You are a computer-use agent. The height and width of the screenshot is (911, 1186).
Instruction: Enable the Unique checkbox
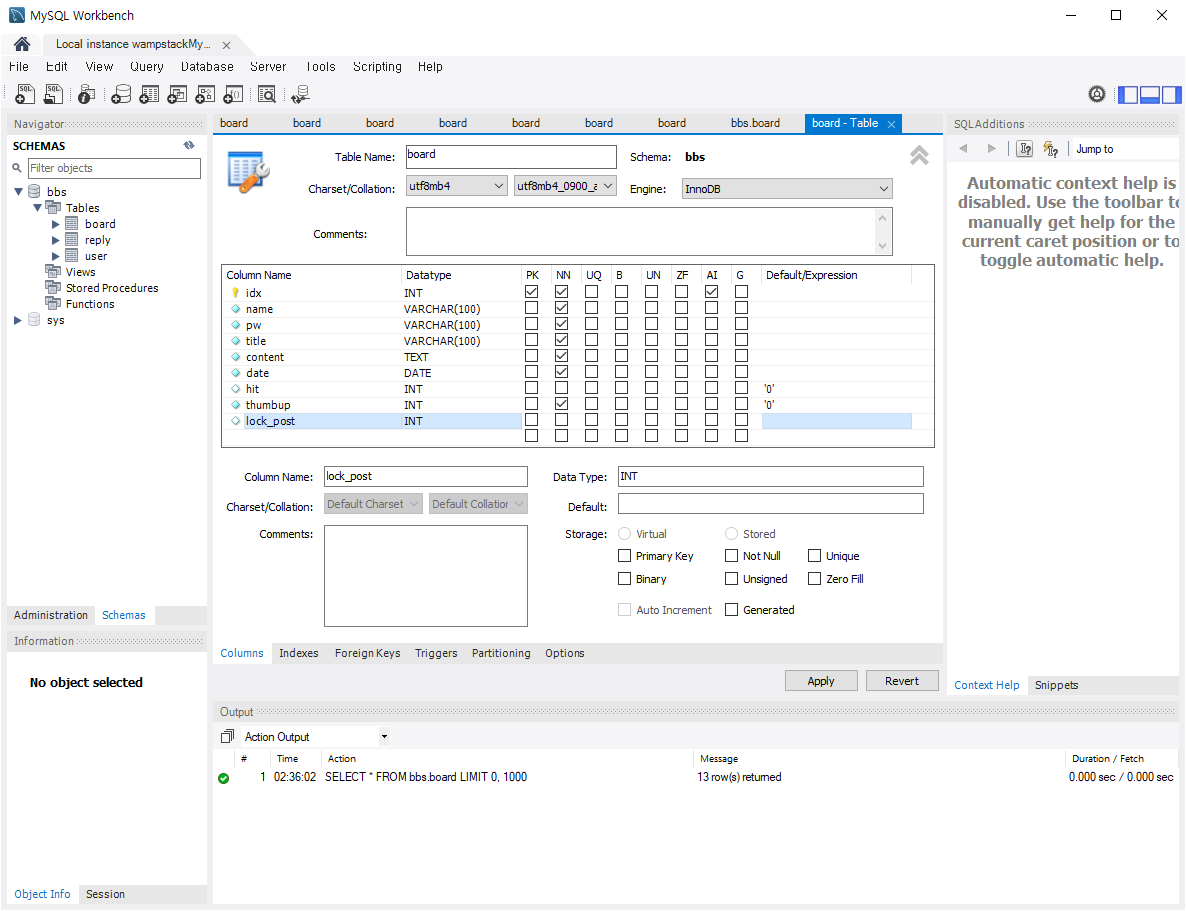click(x=815, y=555)
